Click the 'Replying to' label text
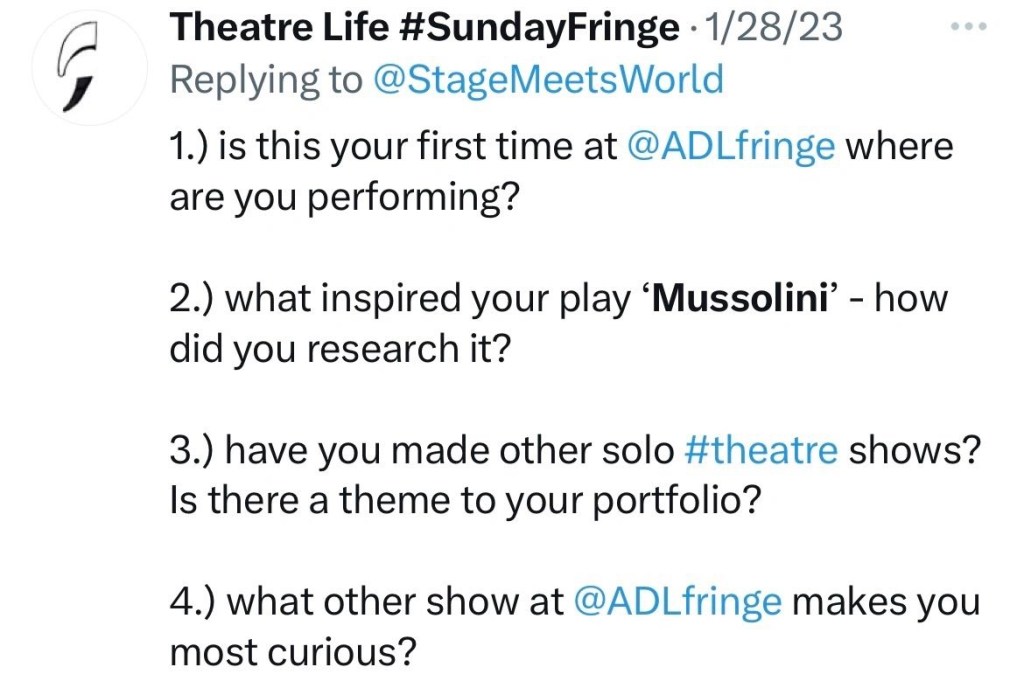This screenshot has width=1024, height=681. pos(267,79)
